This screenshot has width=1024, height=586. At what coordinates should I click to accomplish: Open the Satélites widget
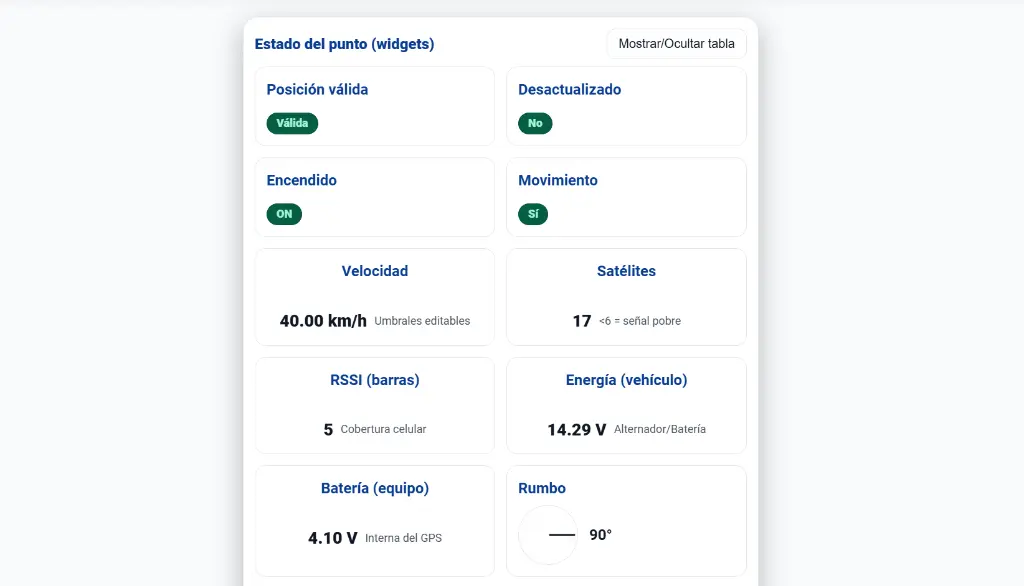pos(626,296)
